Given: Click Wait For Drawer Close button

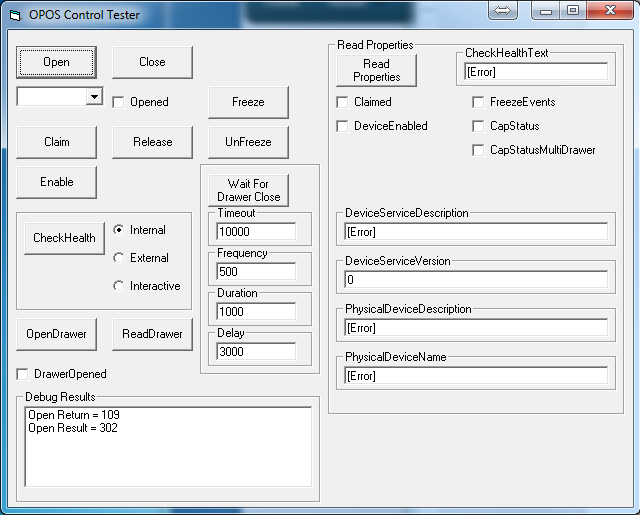Looking at the screenshot, I should [247, 190].
